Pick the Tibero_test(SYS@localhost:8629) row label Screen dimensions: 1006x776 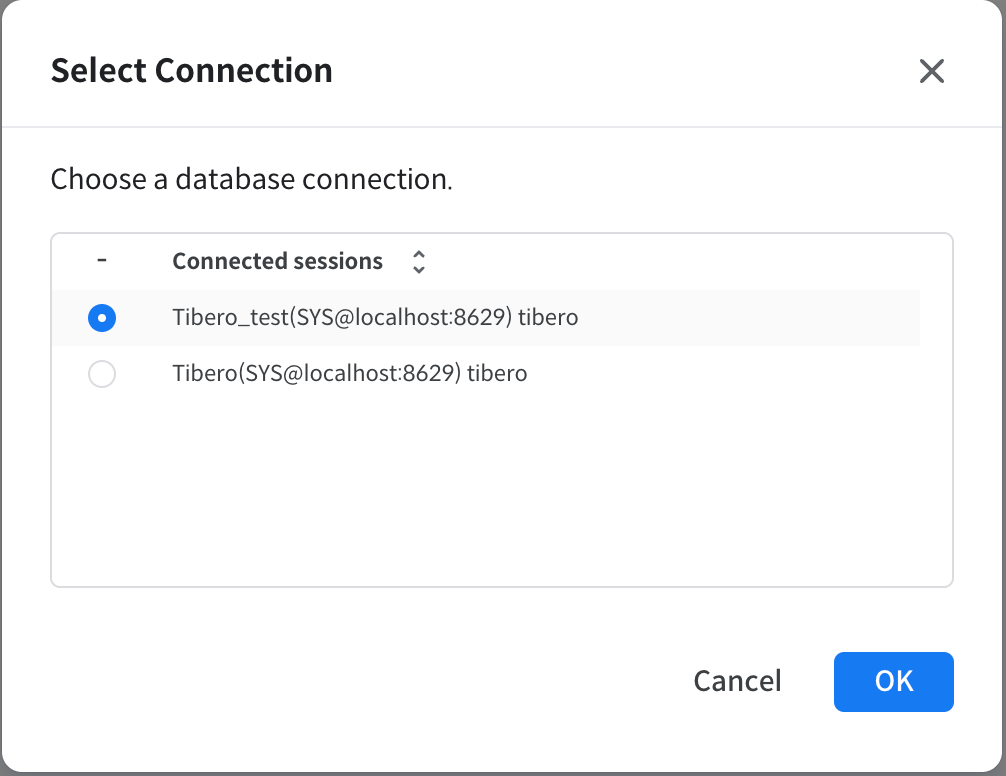(x=375, y=318)
